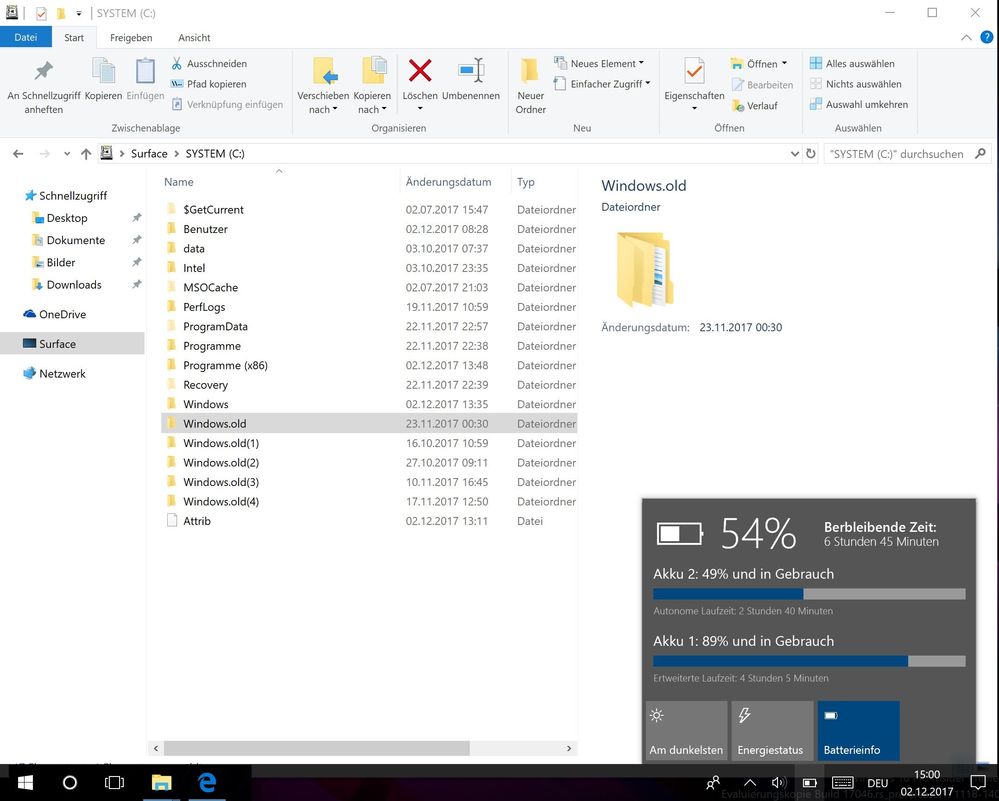Open Task View in taskbar

(114, 782)
